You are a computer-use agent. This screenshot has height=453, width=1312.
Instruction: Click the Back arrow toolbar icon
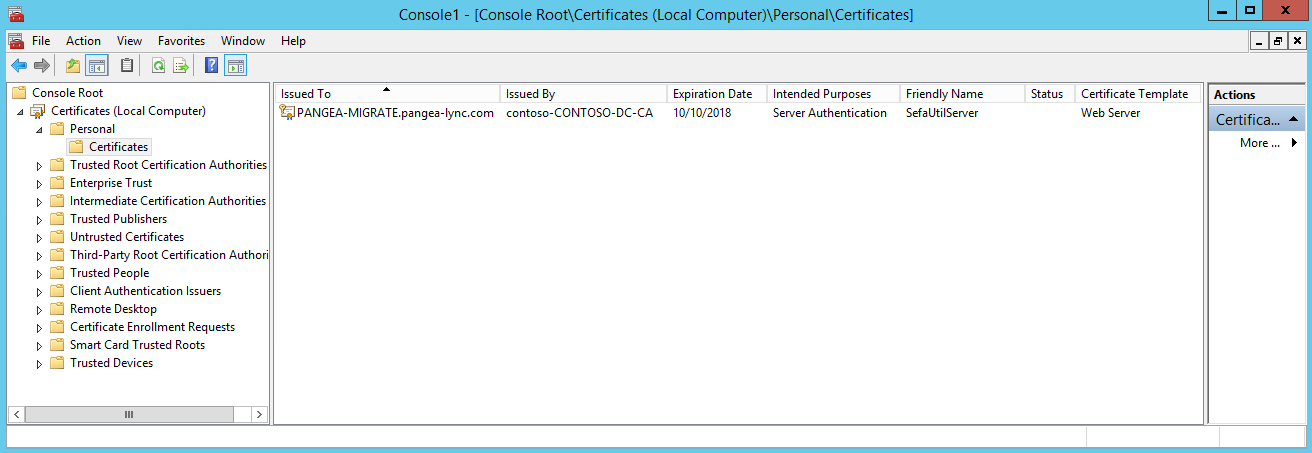(x=18, y=66)
